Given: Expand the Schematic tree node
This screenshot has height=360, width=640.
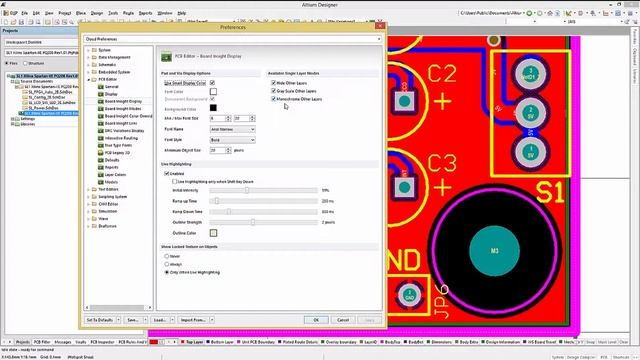Looking at the screenshot, I should coord(88,65).
